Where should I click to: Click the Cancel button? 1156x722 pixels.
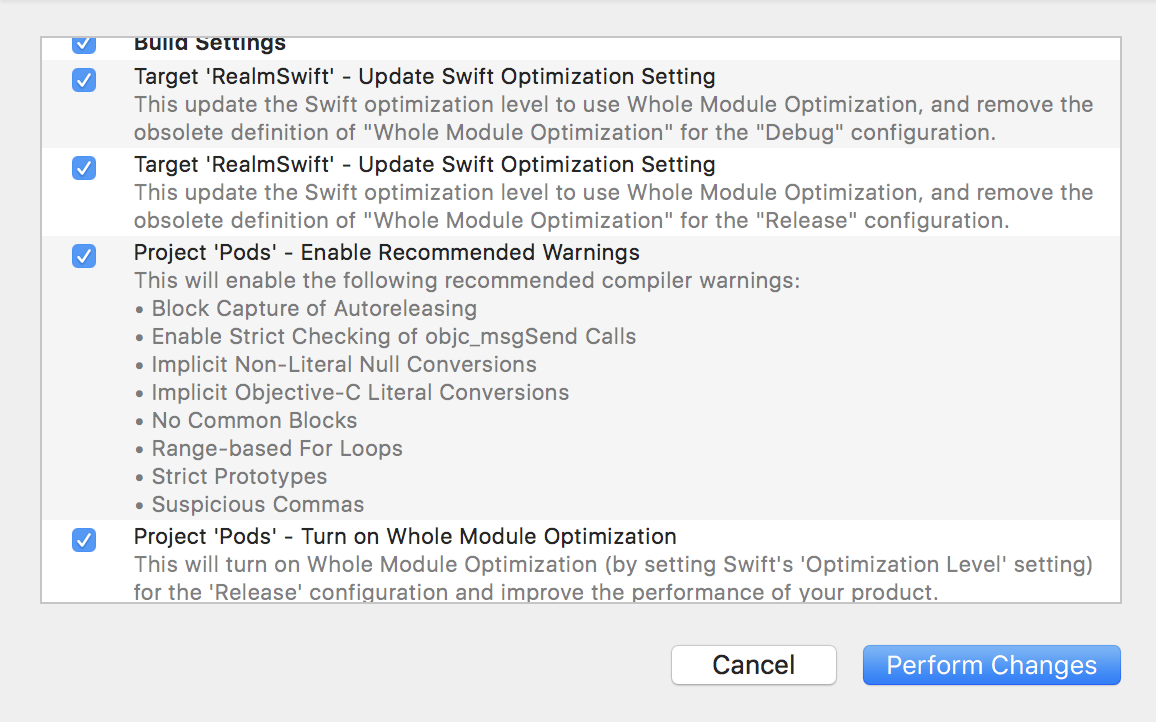(x=753, y=665)
